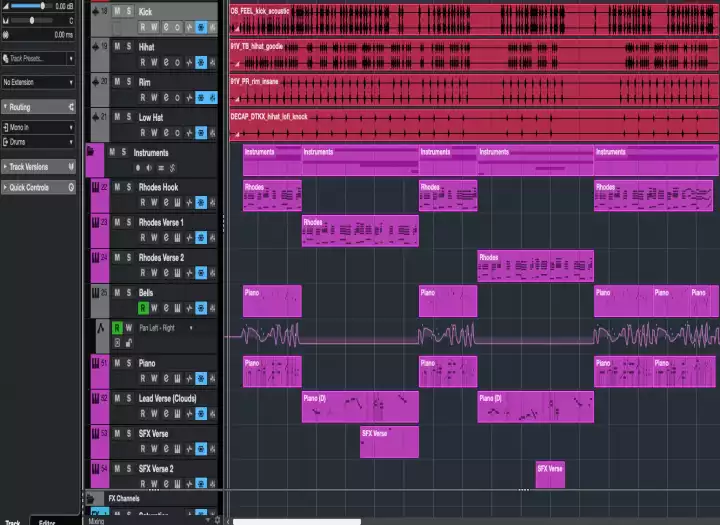Click the freeze icon on Hihat track
The height and width of the screenshot is (525, 720).
201,62
